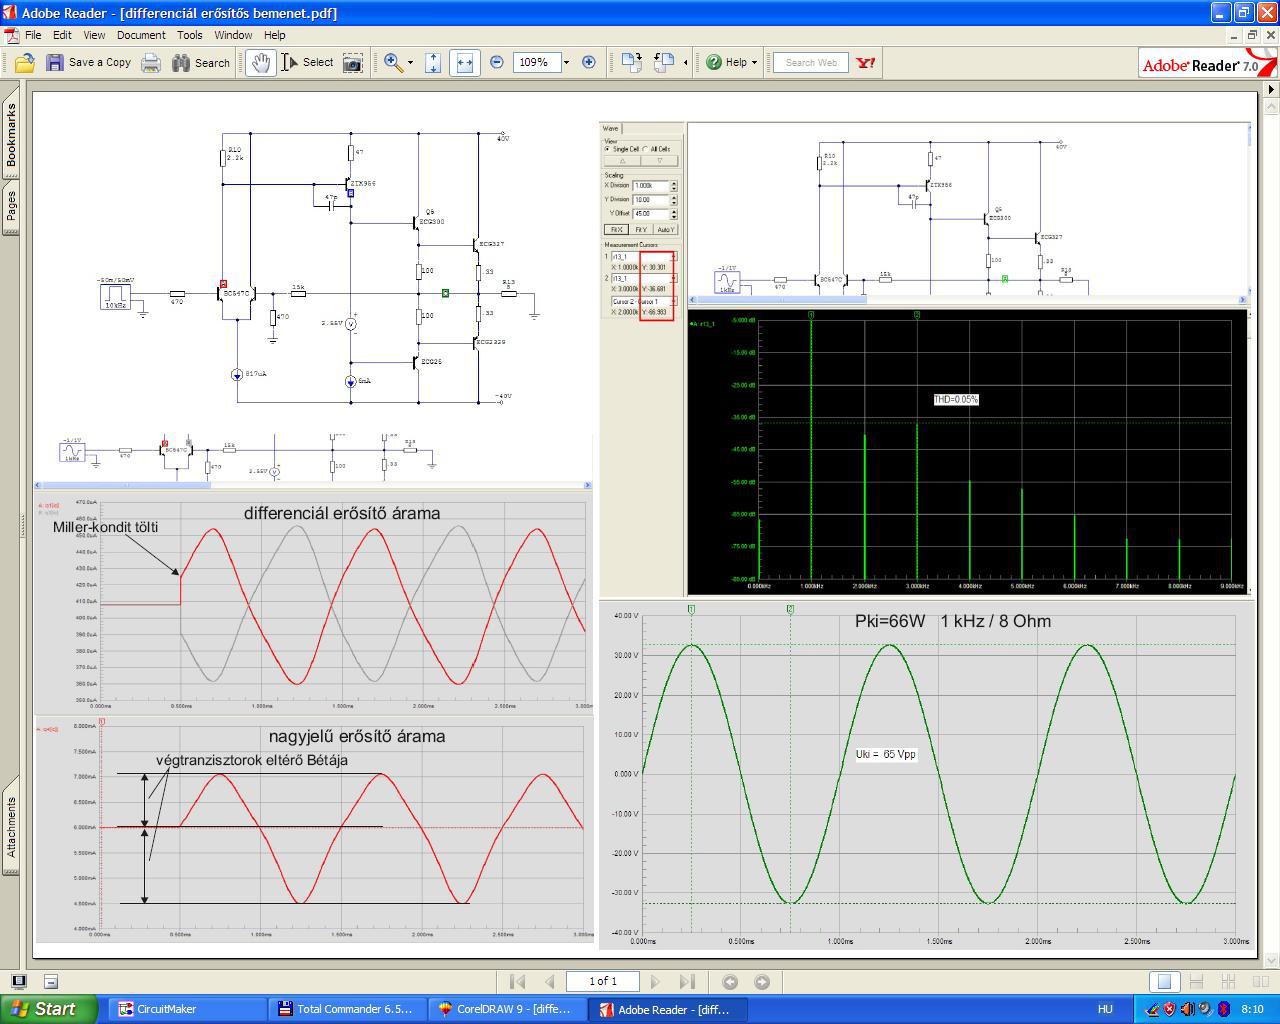Open the Document menu
The height and width of the screenshot is (1024, 1280).
click(140, 35)
